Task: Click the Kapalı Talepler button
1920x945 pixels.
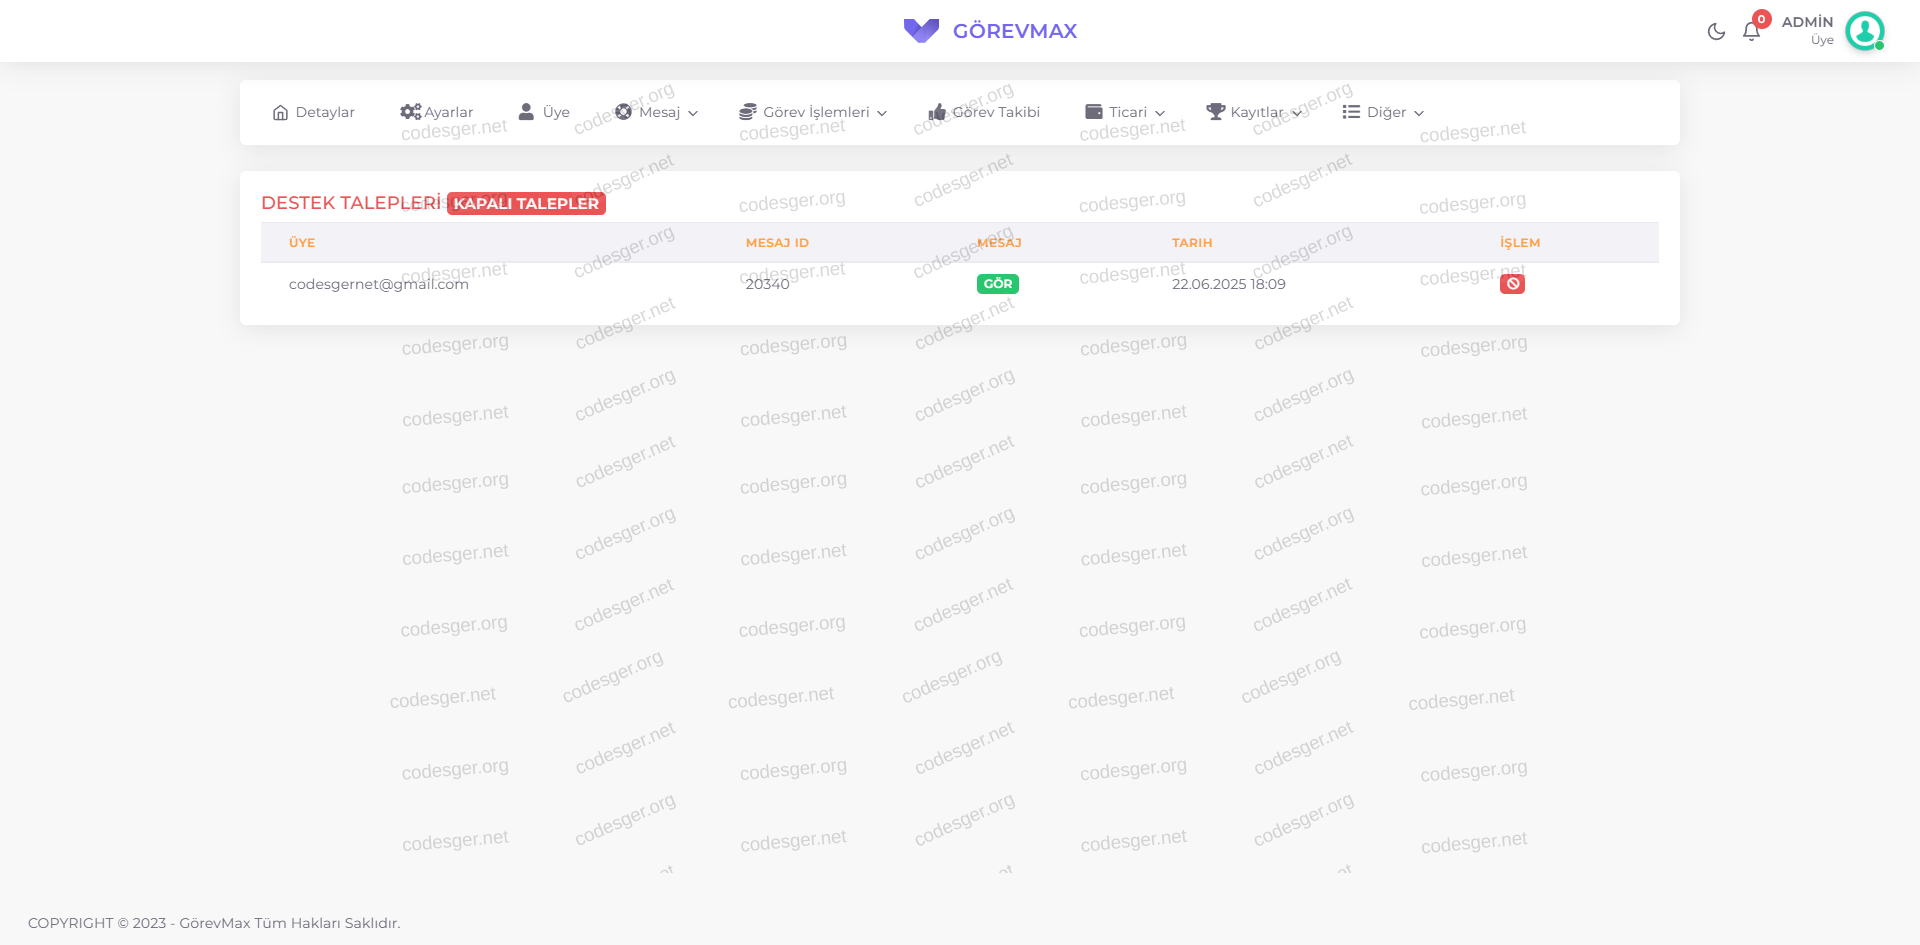Action: pyautogui.click(x=526, y=204)
